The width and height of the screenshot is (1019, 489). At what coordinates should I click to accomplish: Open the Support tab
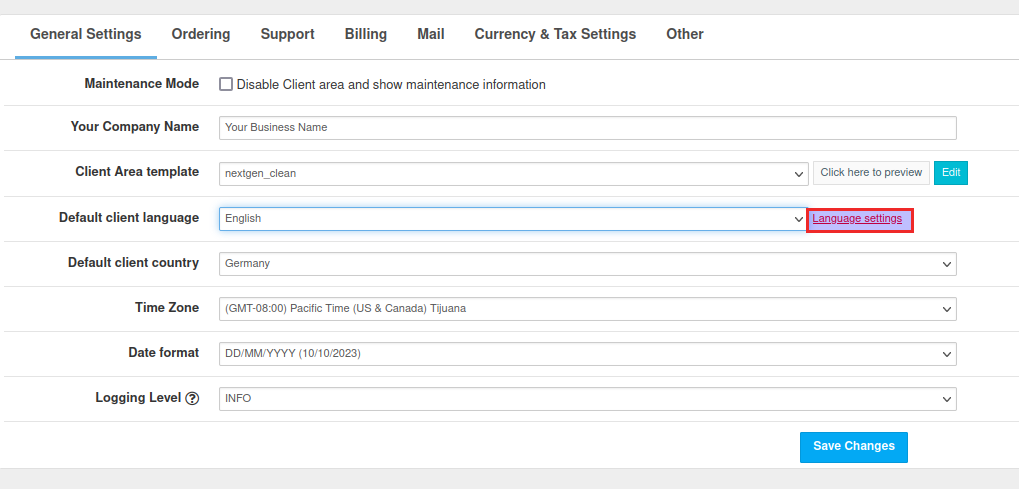click(288, 34)
